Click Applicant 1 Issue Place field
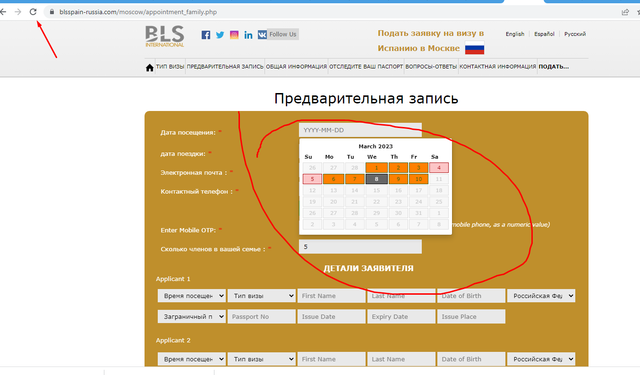The image size is (640, 375). (x=471, y=317)
